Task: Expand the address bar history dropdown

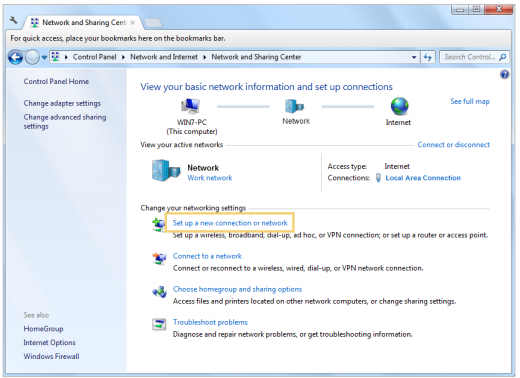Action: click(x=414, y=57)
